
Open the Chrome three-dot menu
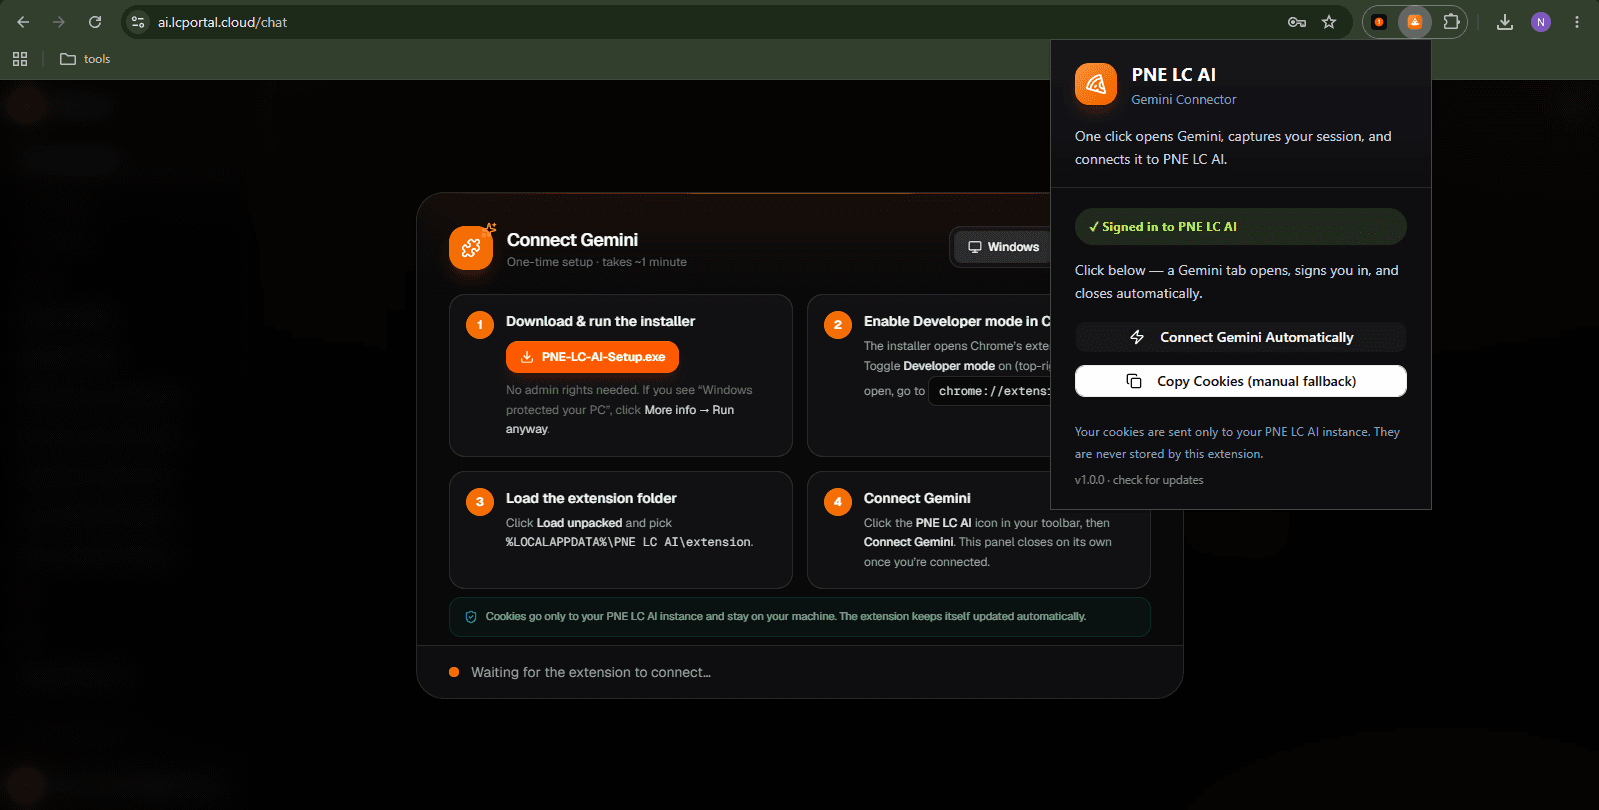1577,22
